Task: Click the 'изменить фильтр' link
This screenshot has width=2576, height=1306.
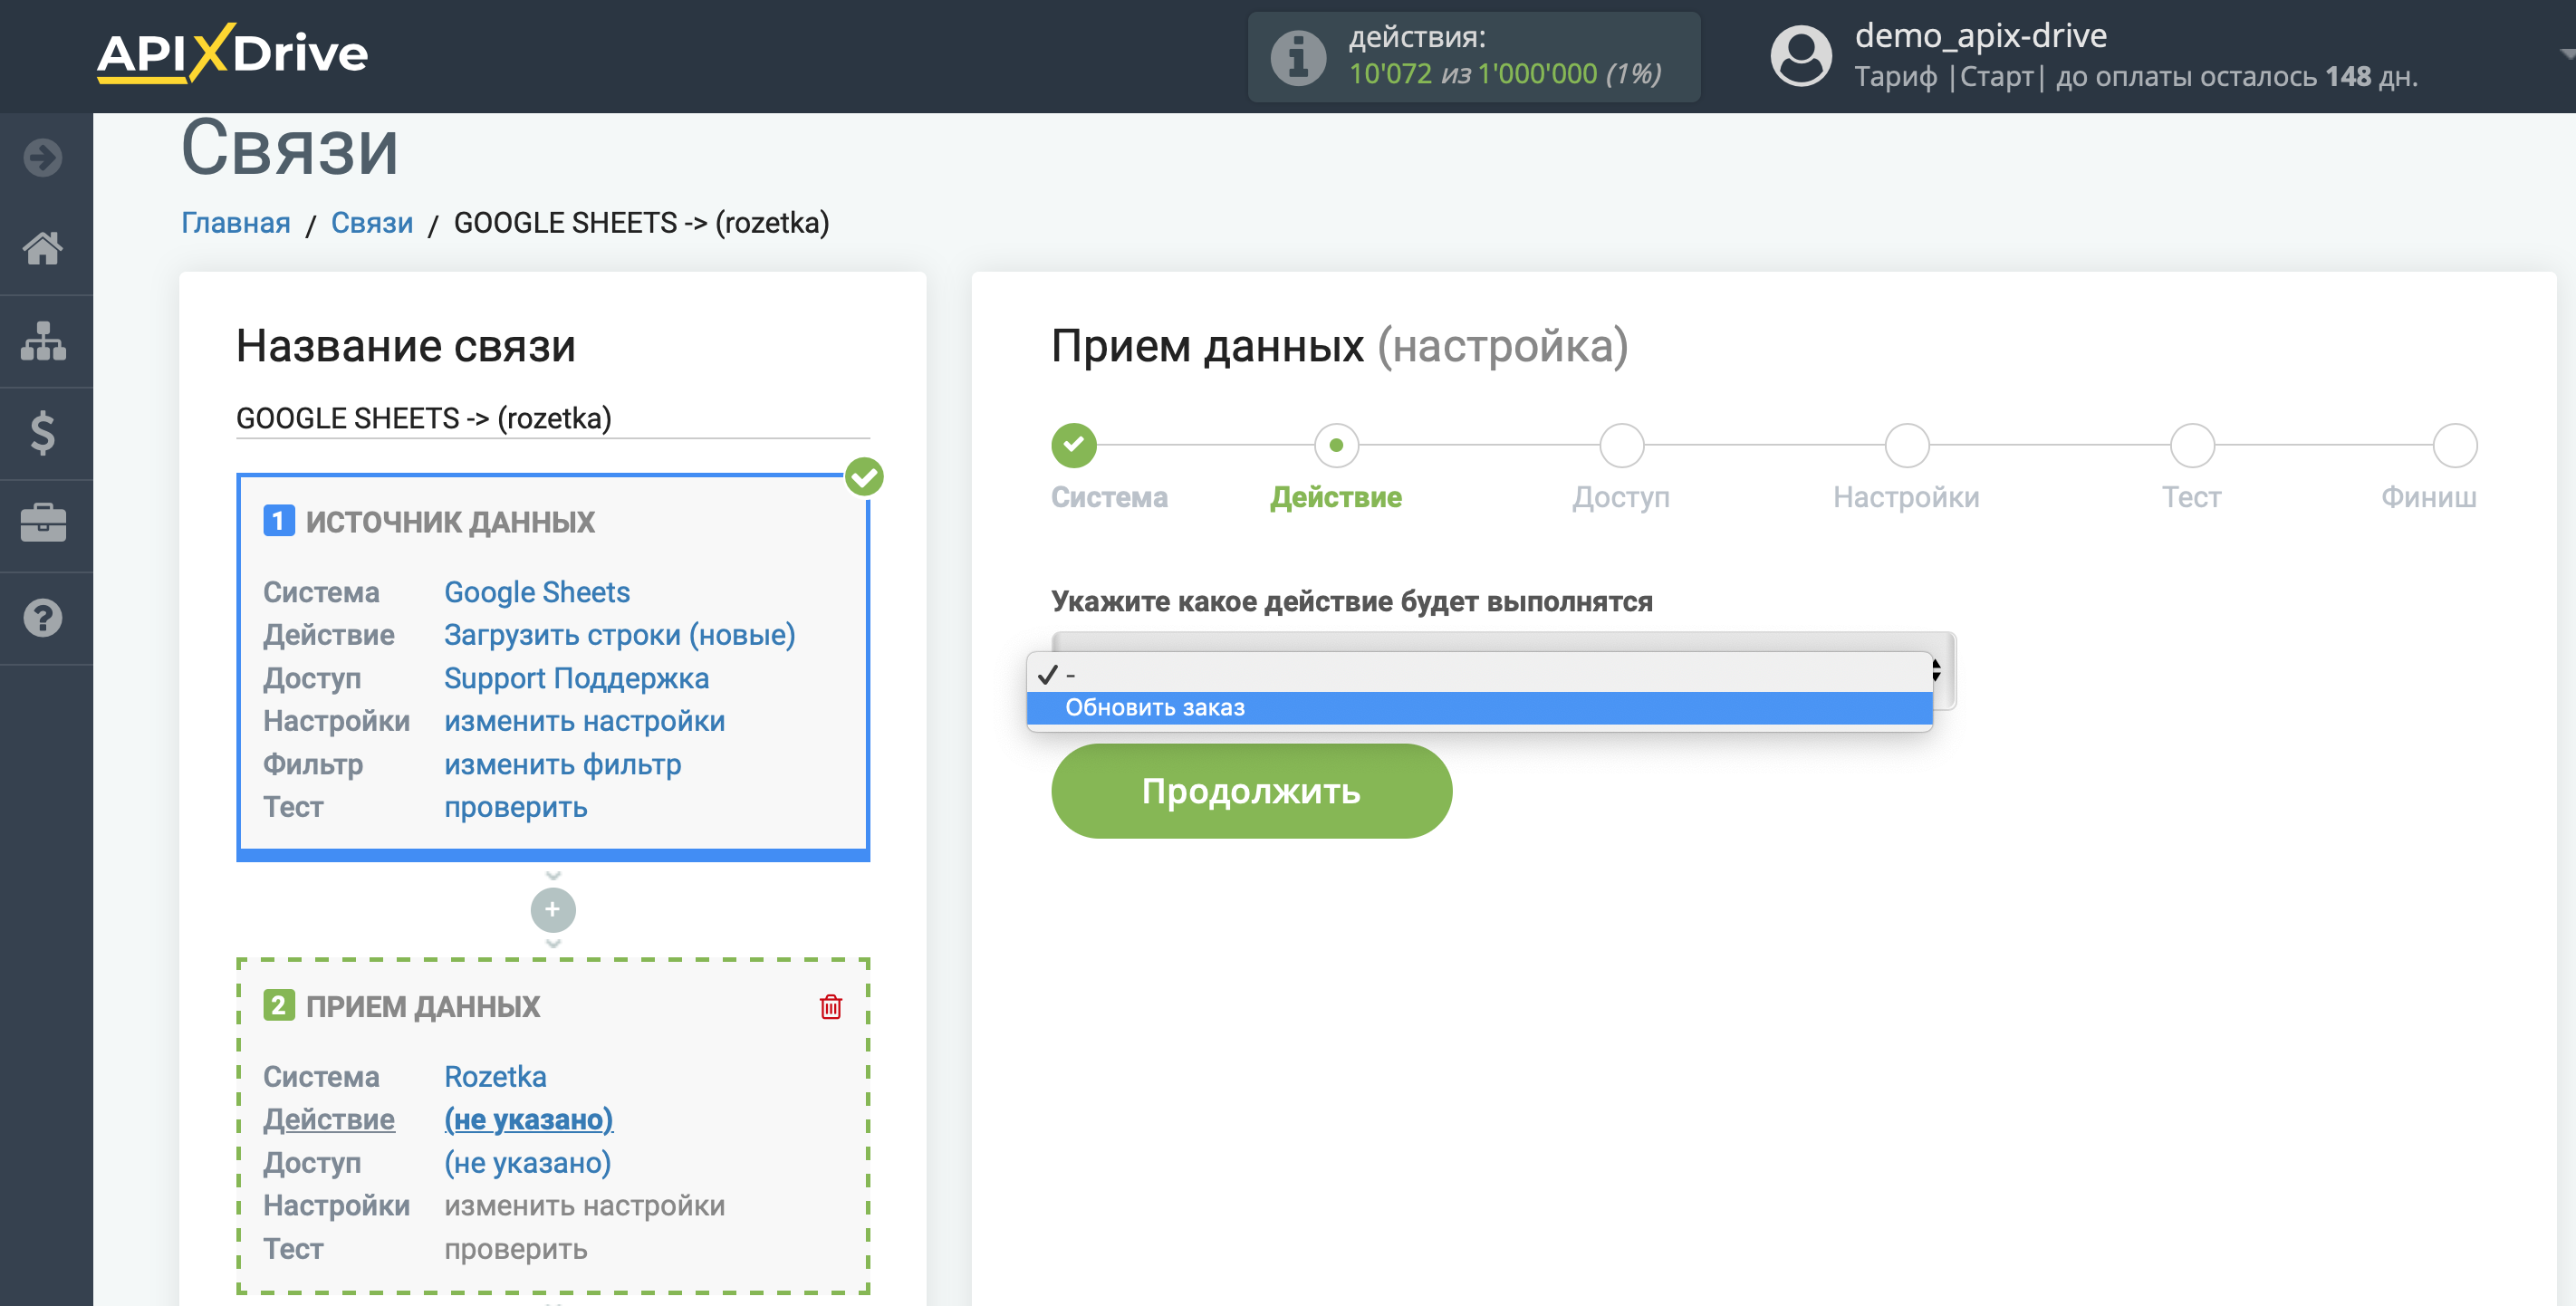Action: click(x=562, y=764)
